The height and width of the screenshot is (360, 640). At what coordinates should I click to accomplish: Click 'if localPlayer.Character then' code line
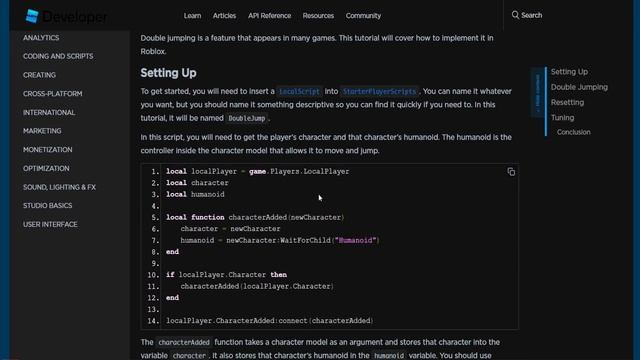226,275
